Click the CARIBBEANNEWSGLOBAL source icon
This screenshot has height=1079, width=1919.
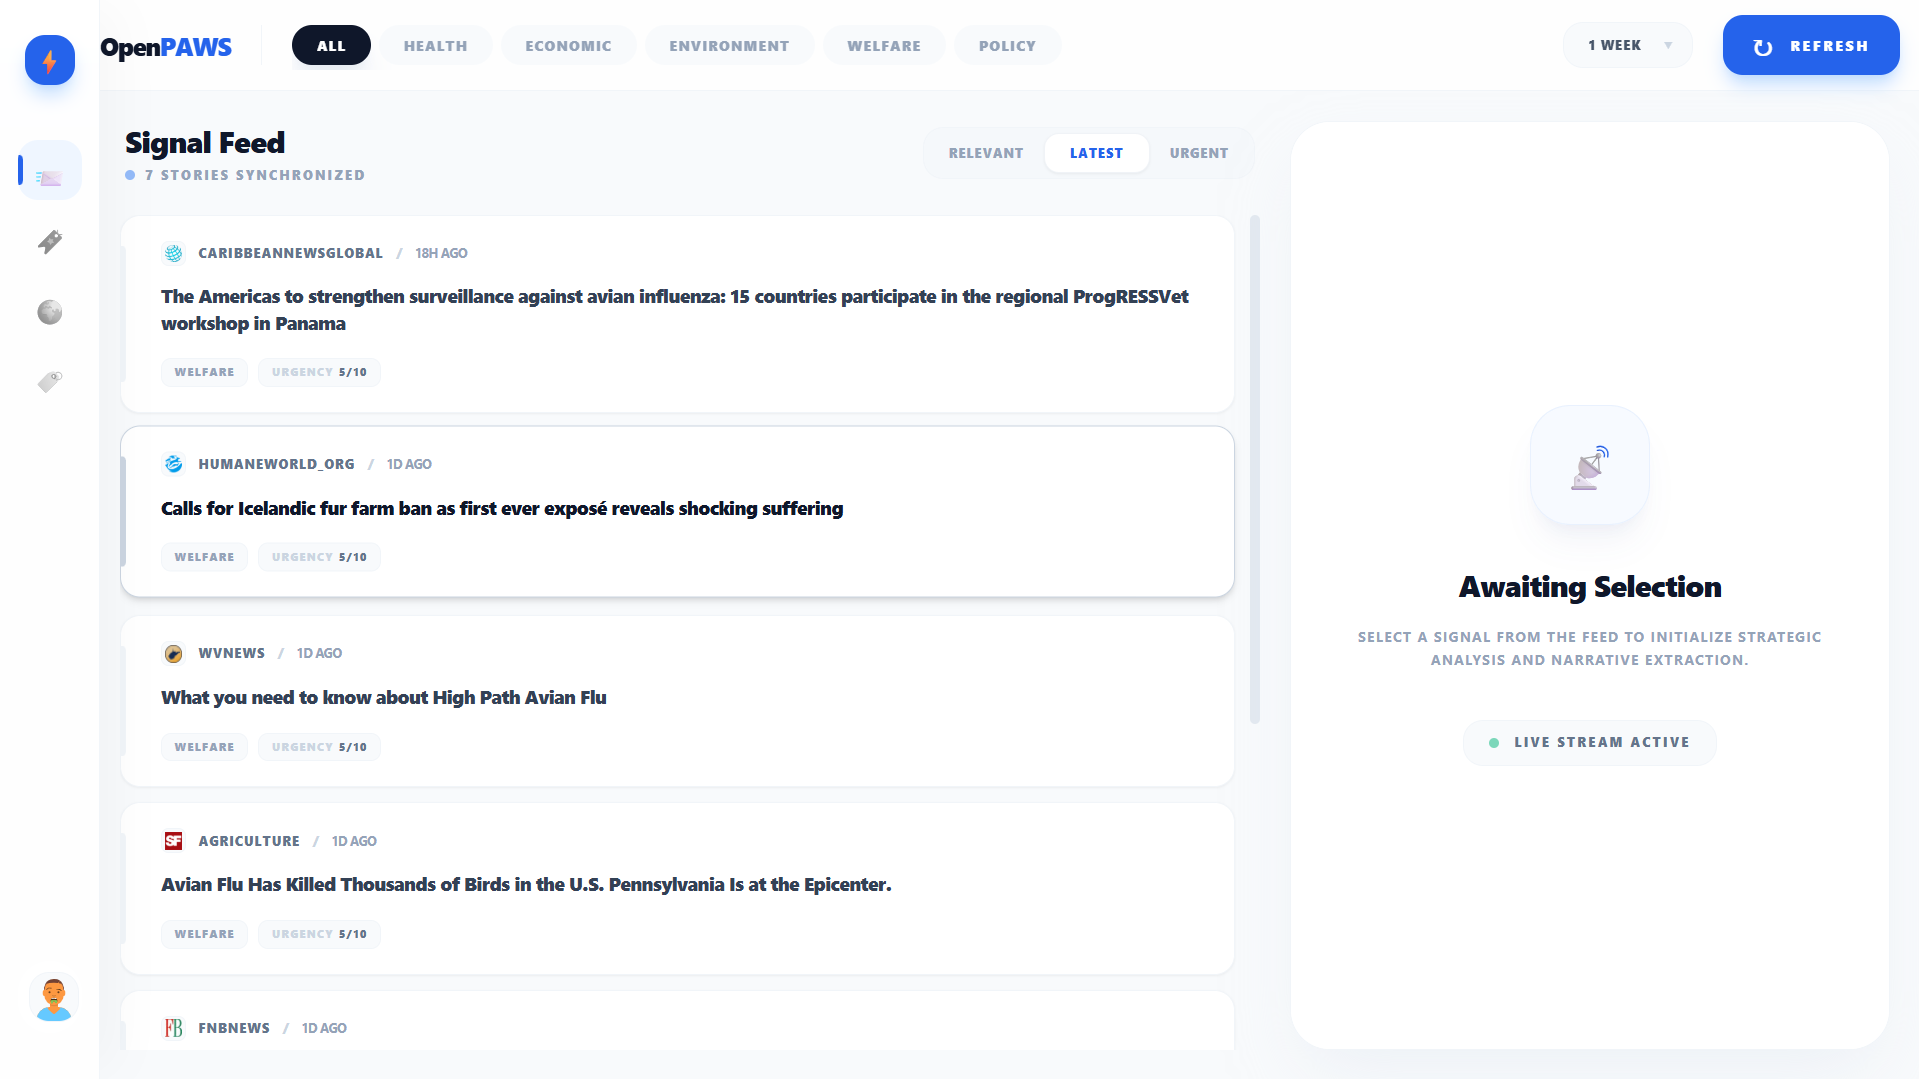click(173, 253)
